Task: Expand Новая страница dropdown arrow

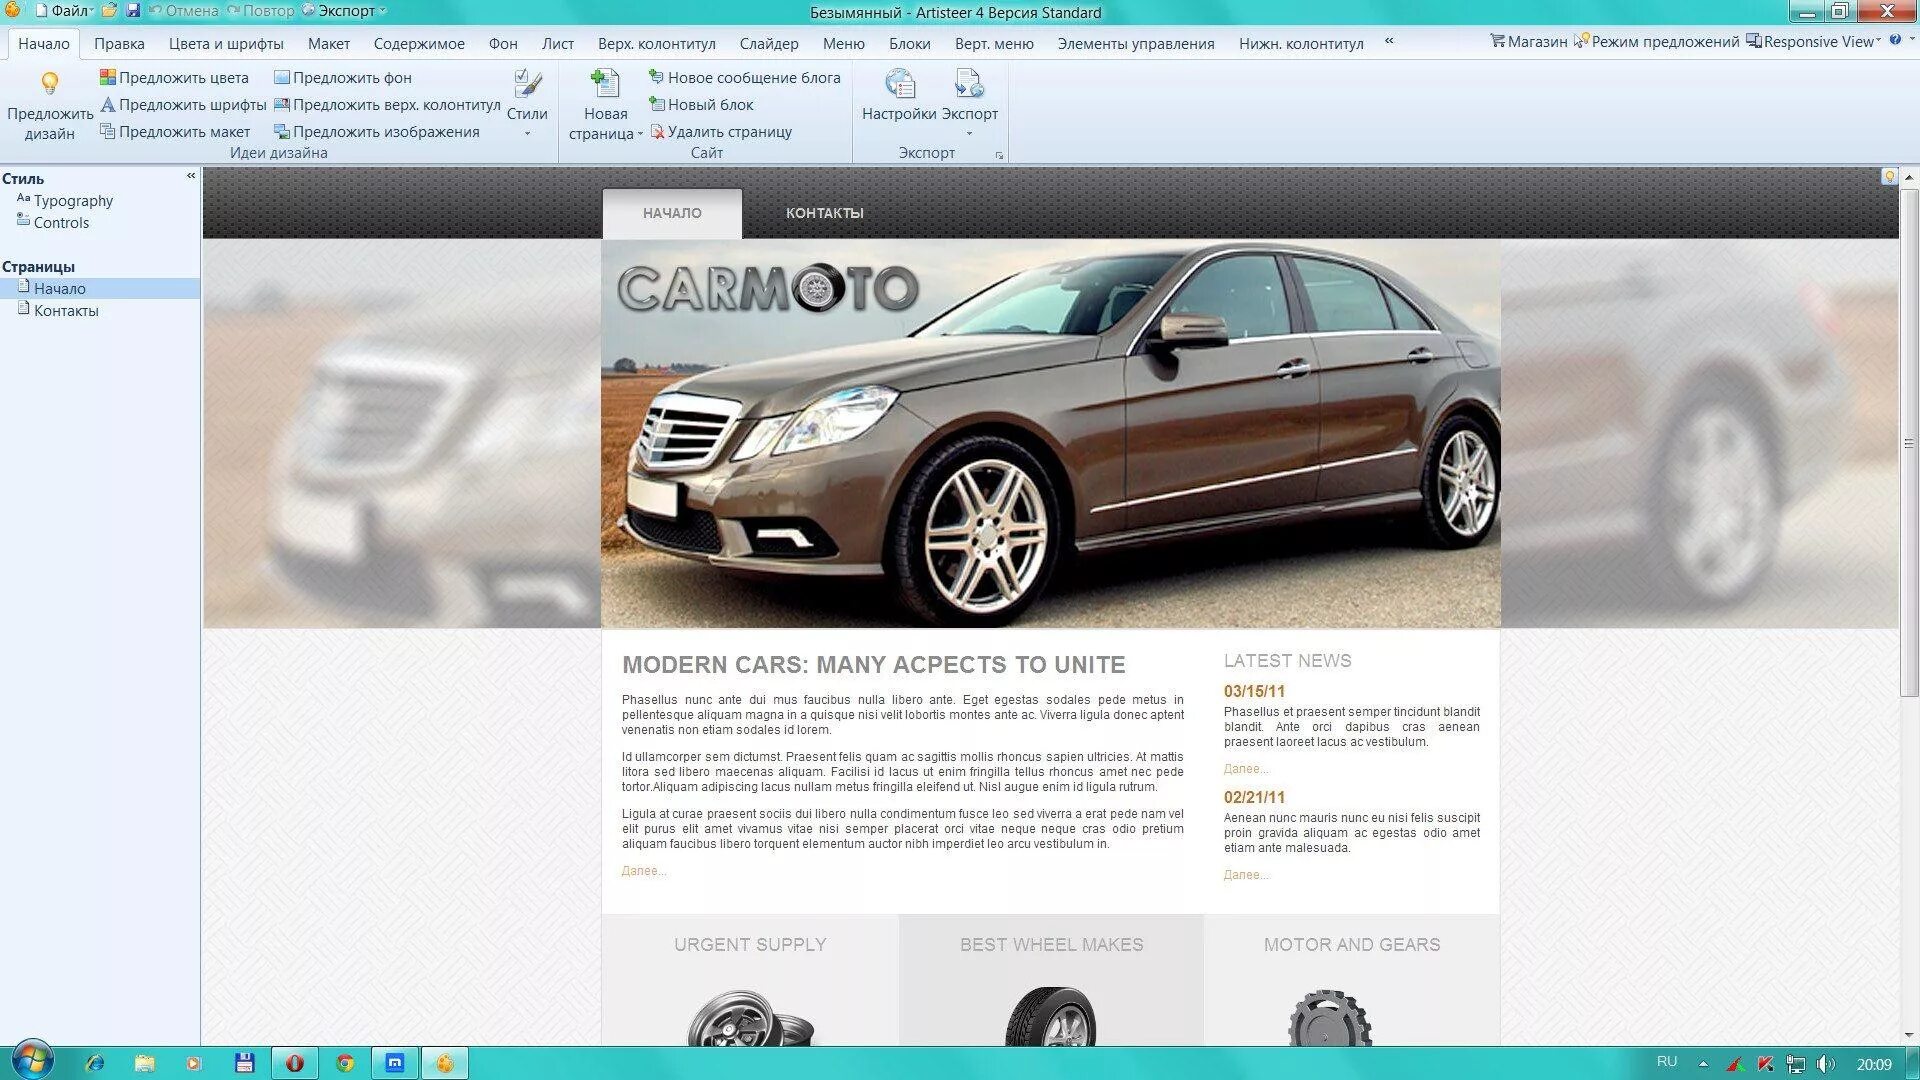Action: pos(640,134)
